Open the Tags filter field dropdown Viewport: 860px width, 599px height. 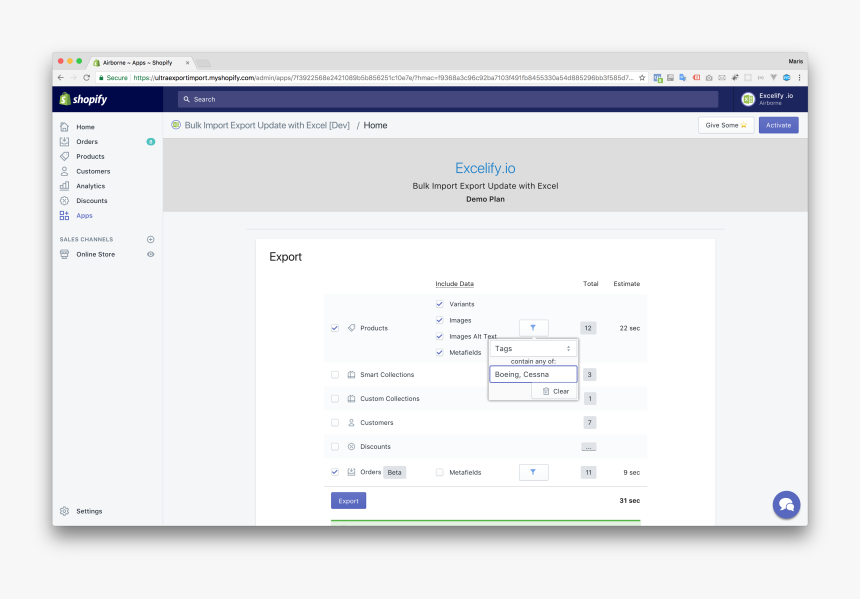533,349
